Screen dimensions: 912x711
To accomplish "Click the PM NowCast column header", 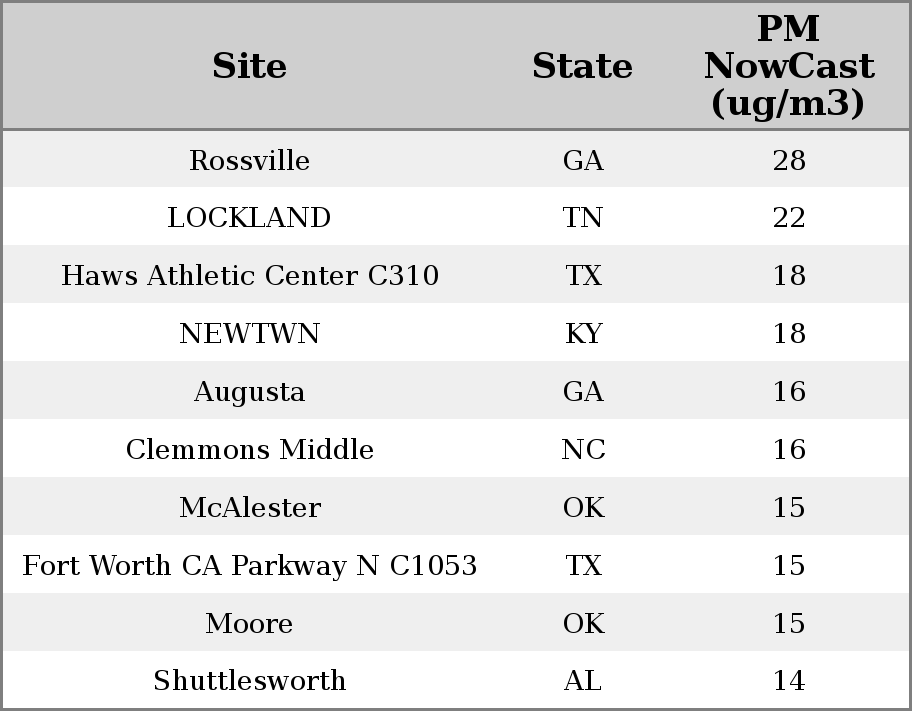I will 789,66.
